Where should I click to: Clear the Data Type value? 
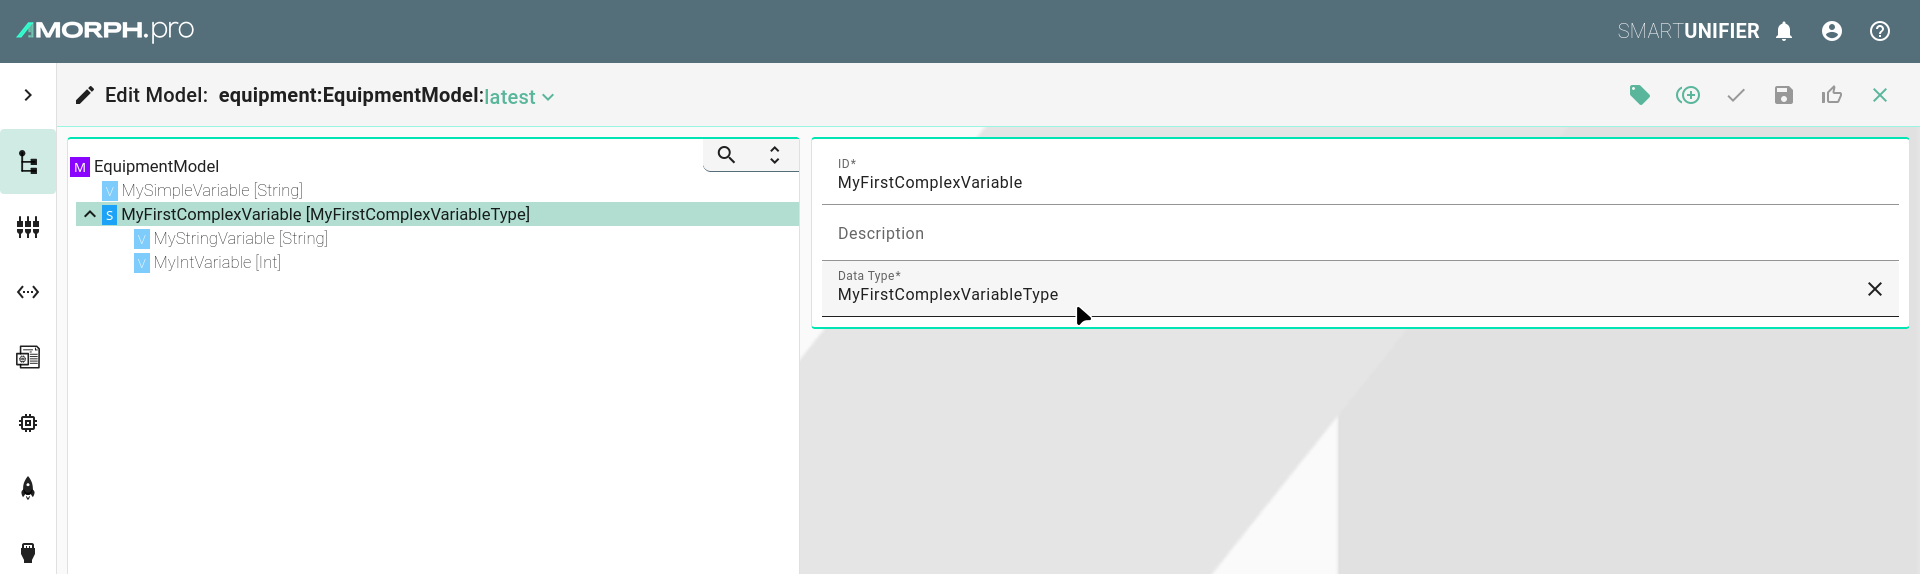pyautogui.click(x=1875, y=289)
